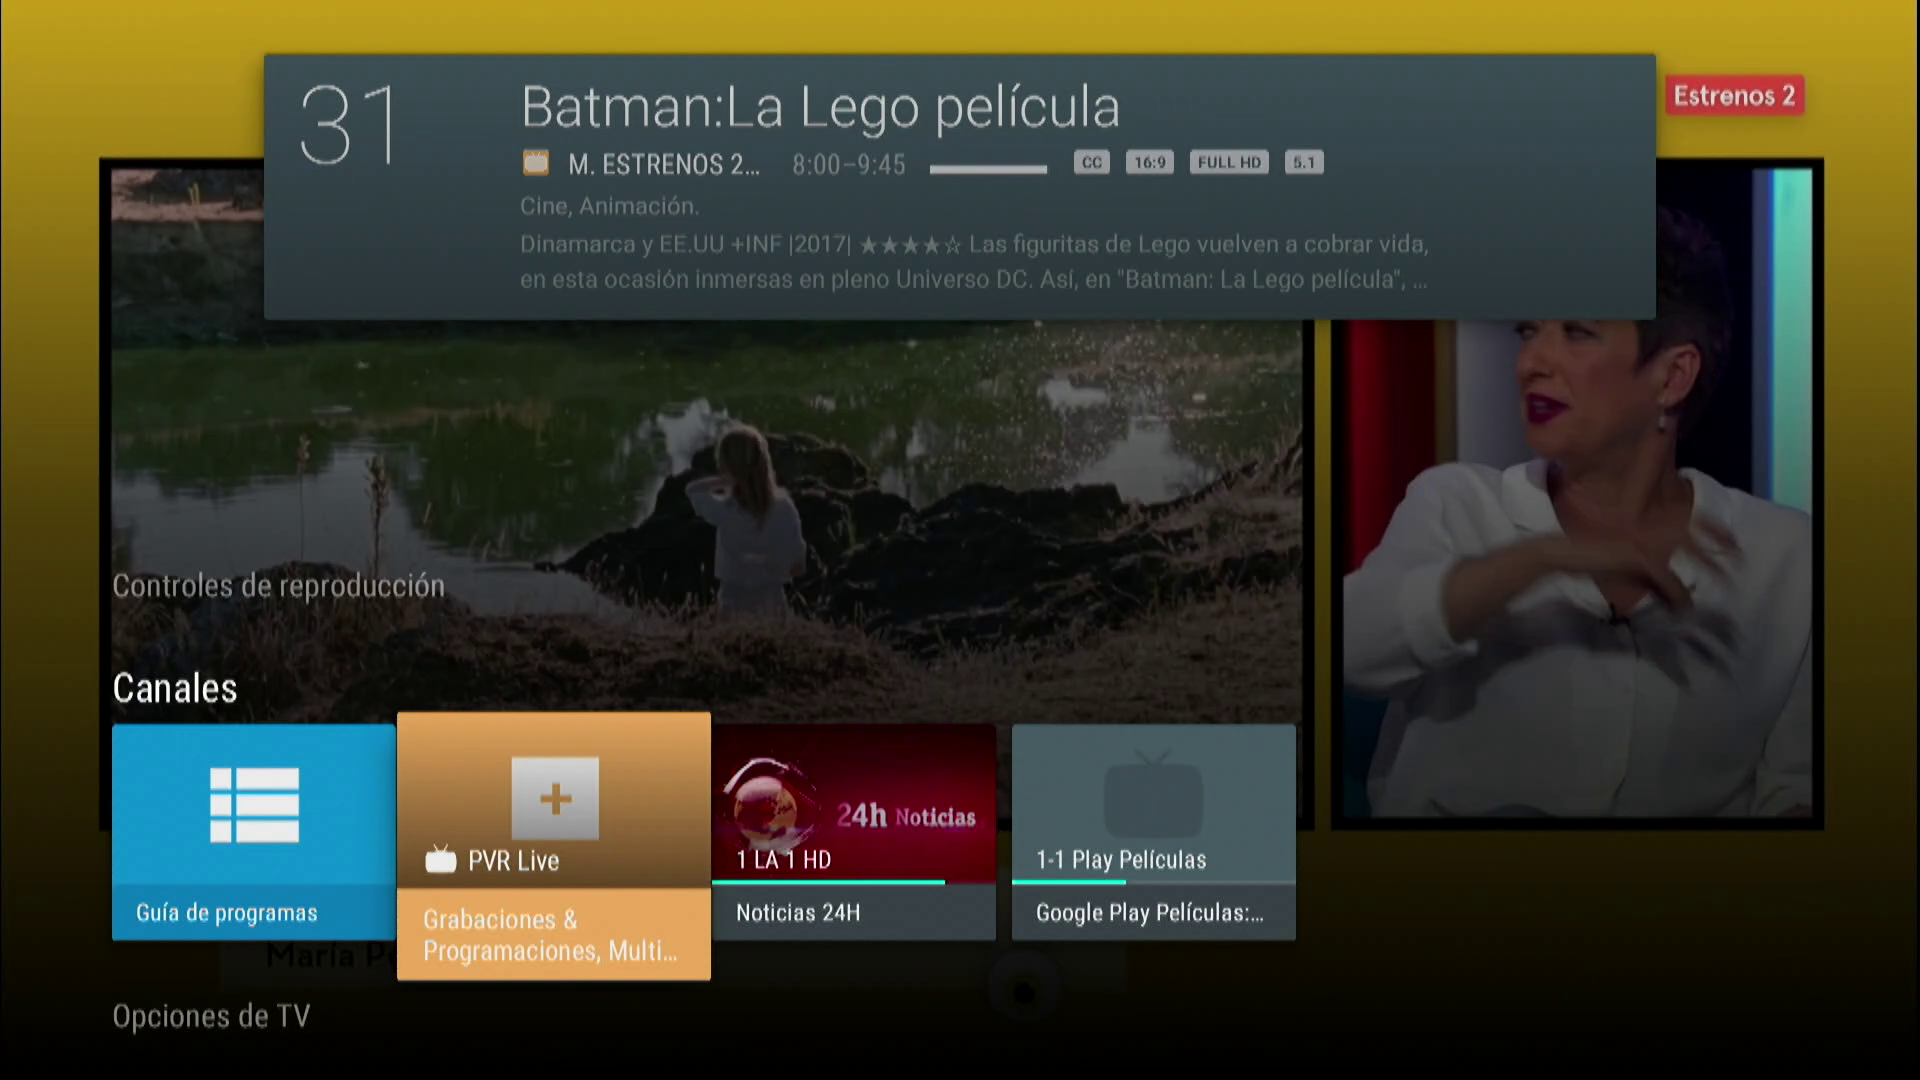Click the film icon before M. ESTRENOS 2
Image resolution: width=1920 pixels, height=1080 pixels.
tap(536, 163)
